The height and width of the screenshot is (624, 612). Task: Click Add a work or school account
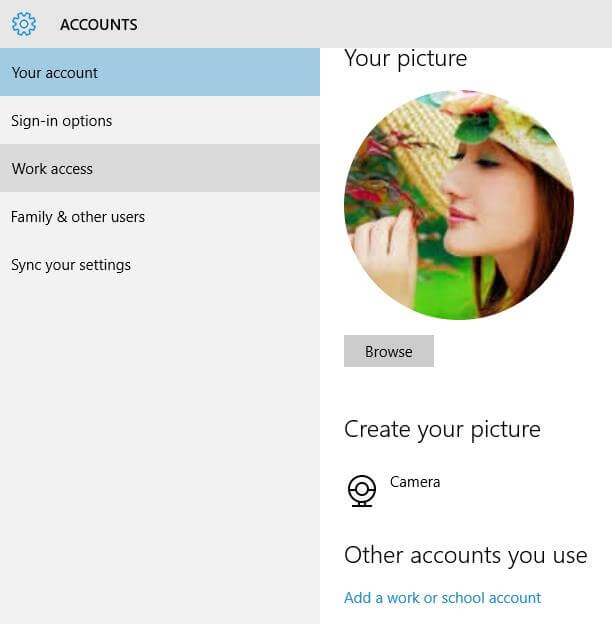442,598
